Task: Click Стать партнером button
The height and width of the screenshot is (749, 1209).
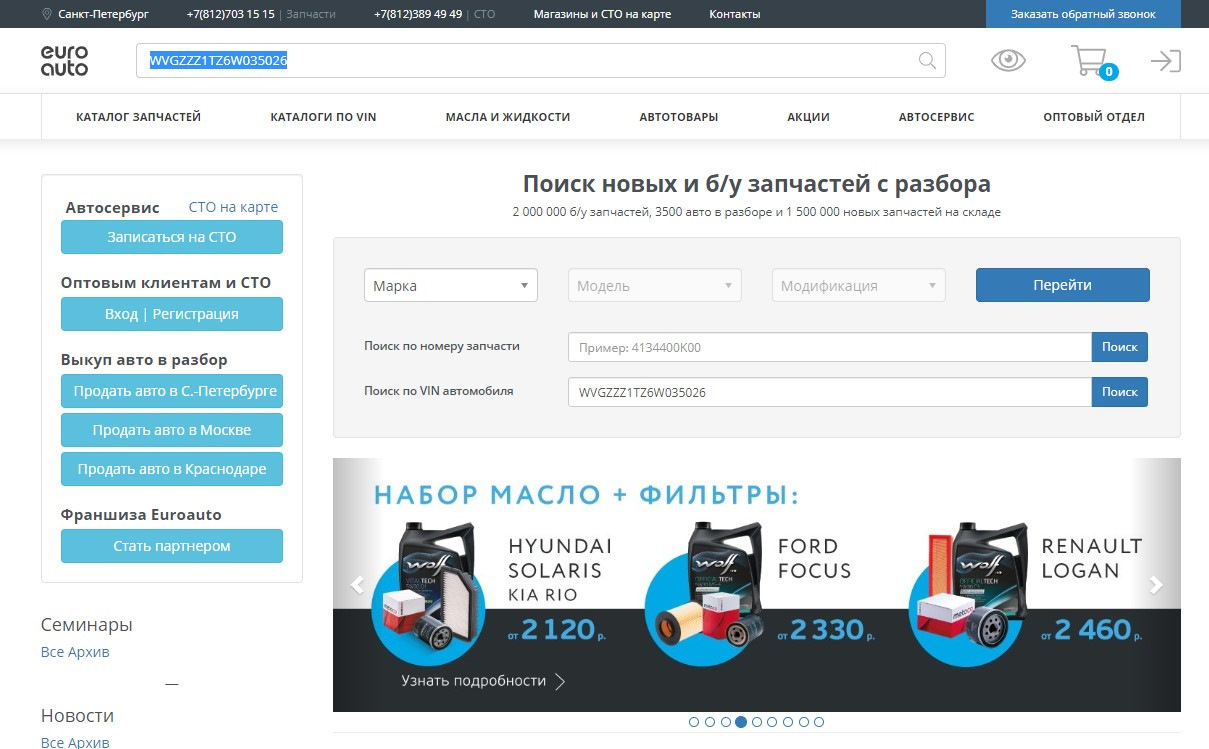Action: [x=172, y=546]
